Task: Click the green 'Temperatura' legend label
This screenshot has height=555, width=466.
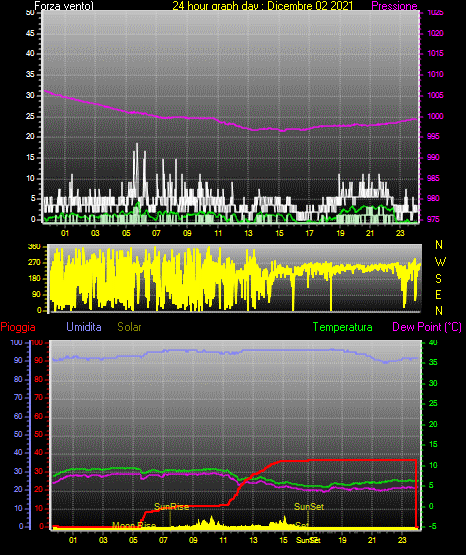Action: point(342,327)
